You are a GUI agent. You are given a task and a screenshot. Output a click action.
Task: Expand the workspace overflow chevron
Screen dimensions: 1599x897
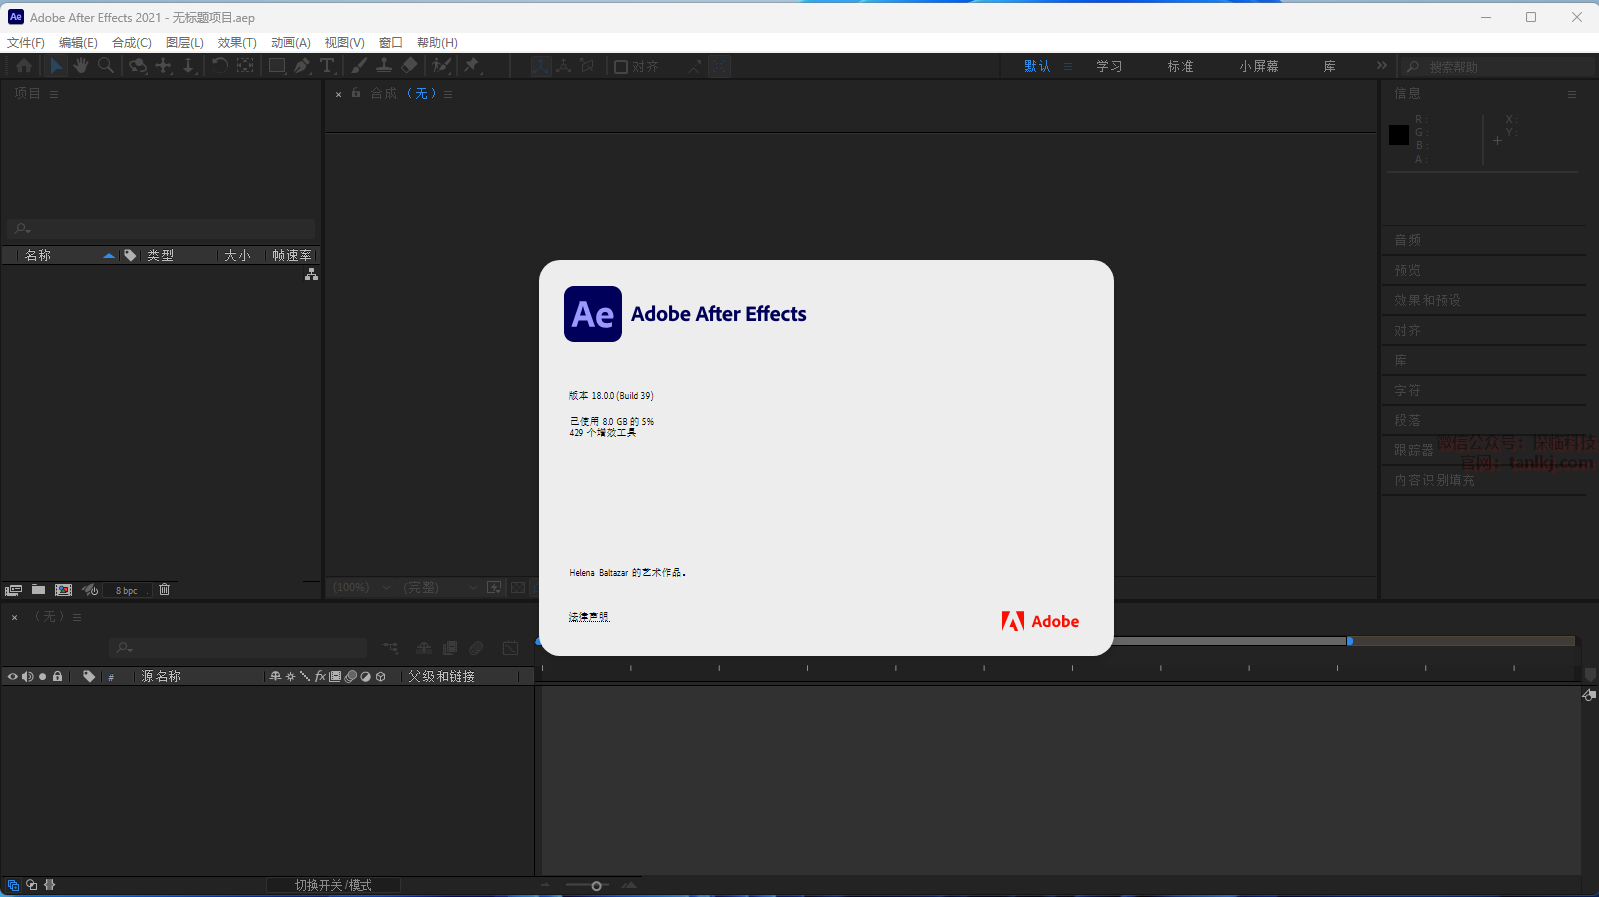coord(1382,66)
